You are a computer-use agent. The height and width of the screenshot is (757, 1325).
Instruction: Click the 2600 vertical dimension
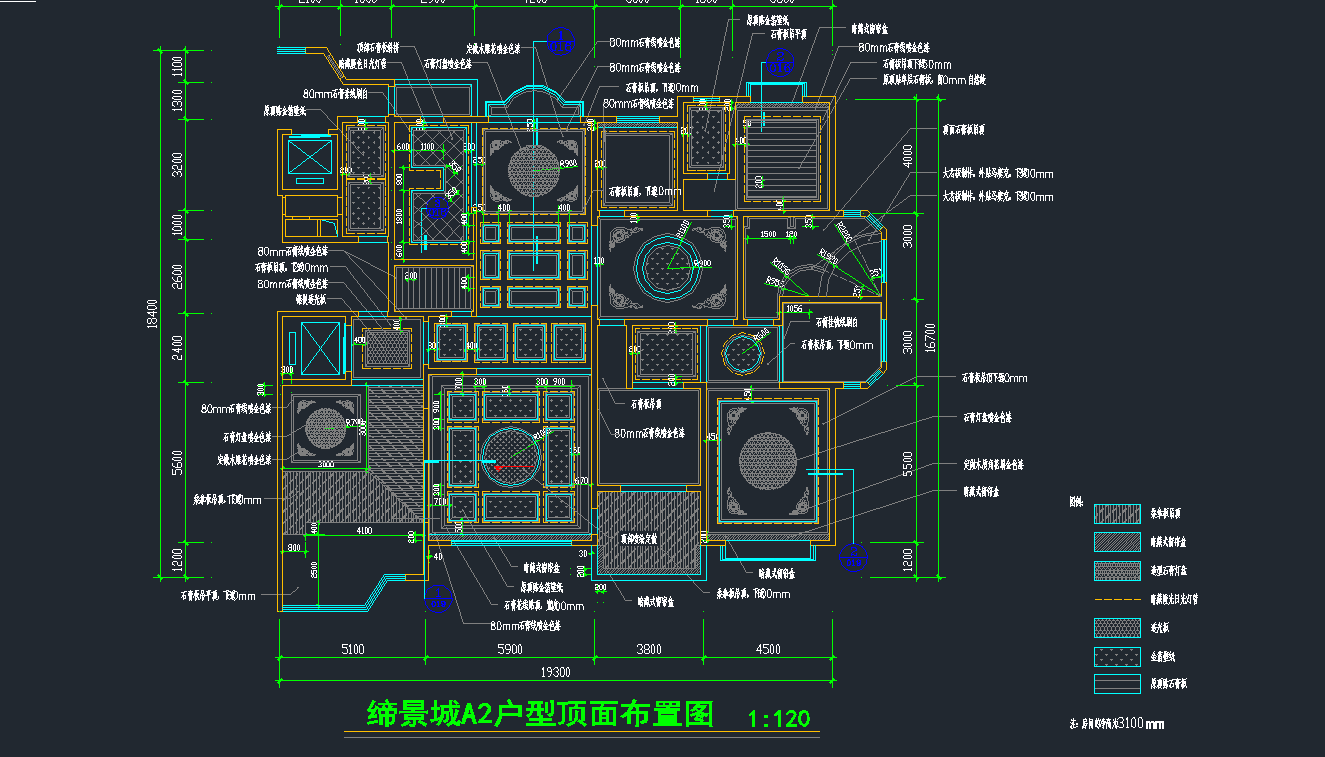(x=177, y=277)
